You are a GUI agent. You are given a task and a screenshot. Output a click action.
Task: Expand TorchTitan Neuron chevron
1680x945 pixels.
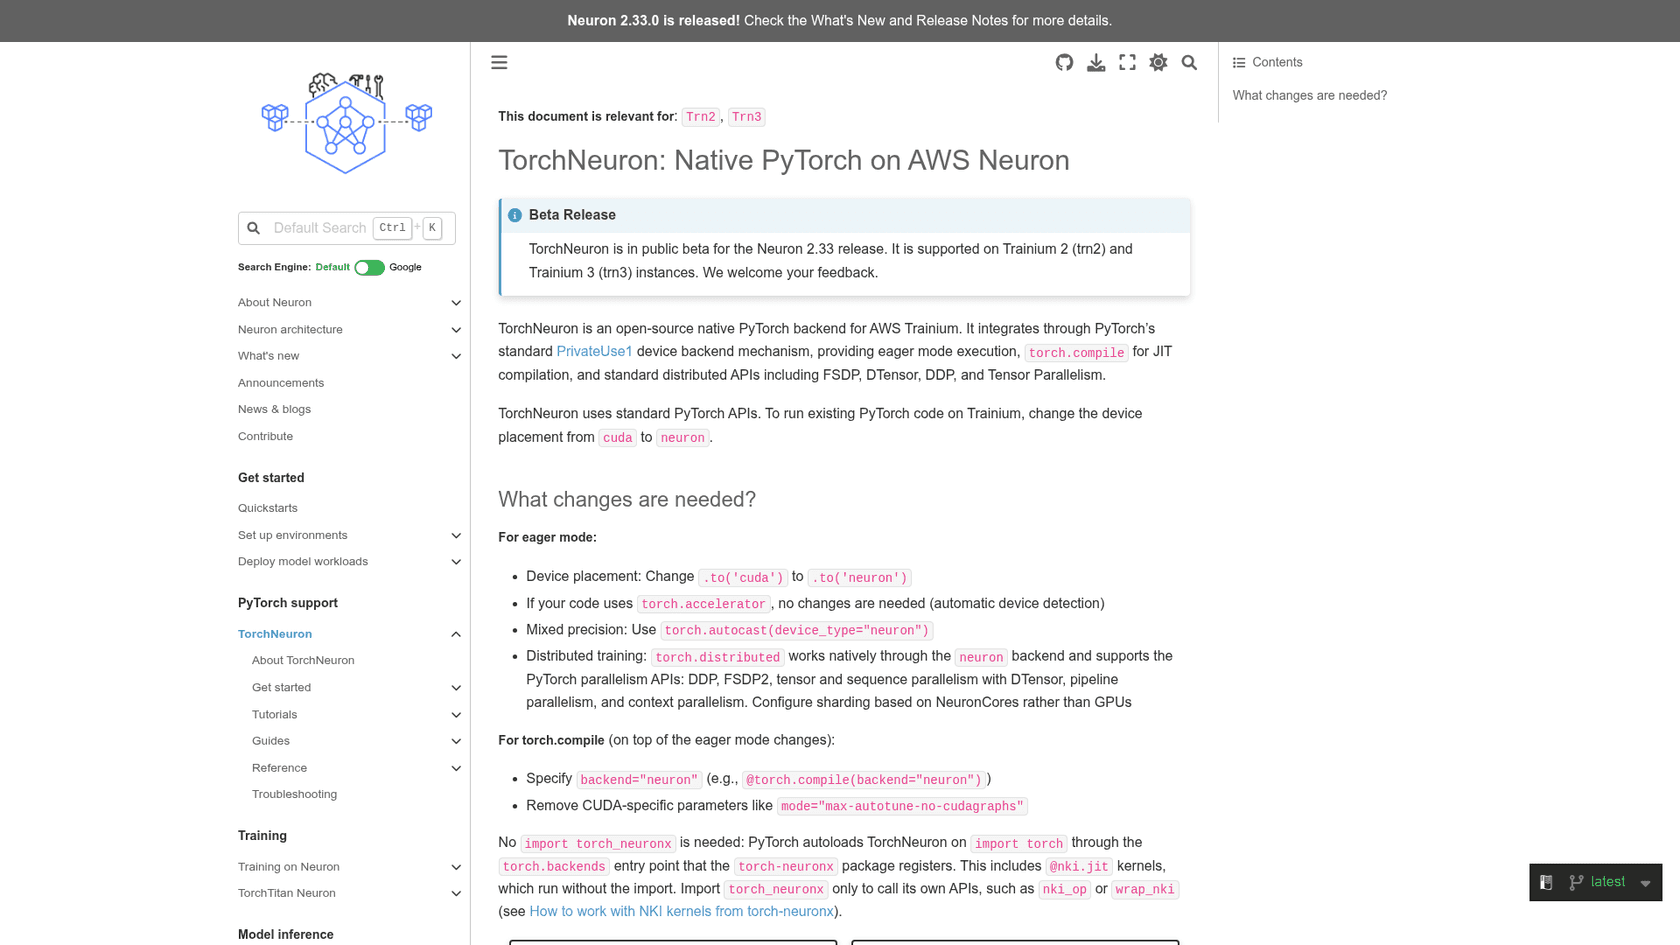(x=456, y=894)
